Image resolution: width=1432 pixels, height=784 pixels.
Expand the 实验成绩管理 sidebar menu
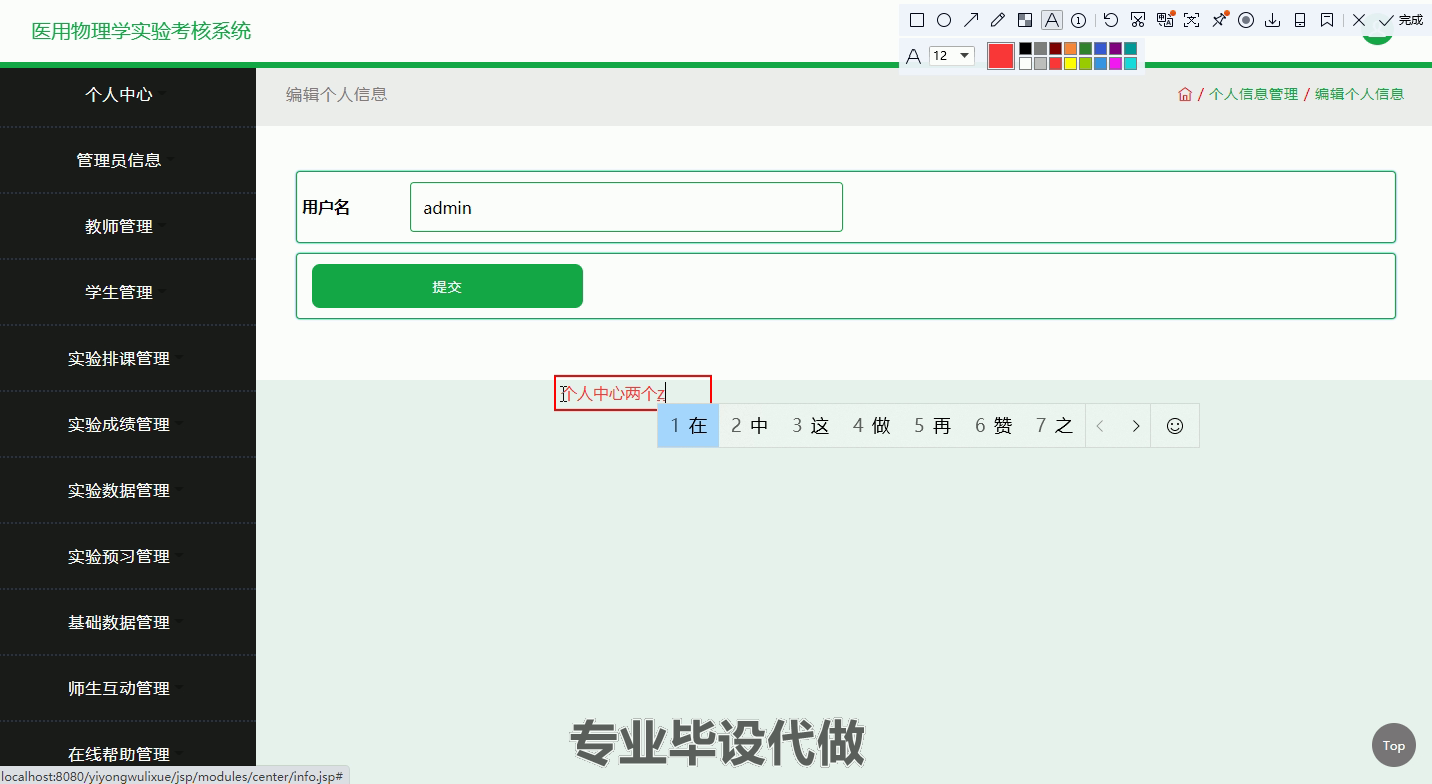pyautogui.click(x=128, y=424)
